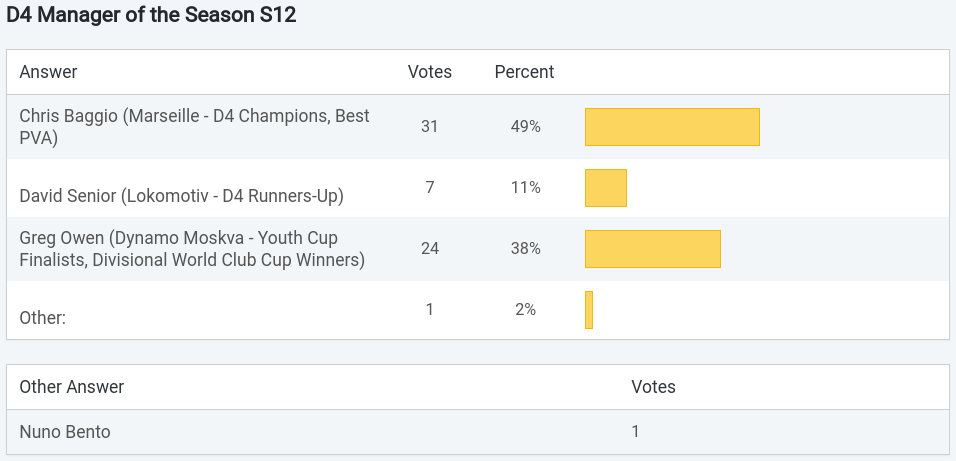
Task: Select the Greg Owen answer text
Action: pyautogui.click(x=192, y=249)
